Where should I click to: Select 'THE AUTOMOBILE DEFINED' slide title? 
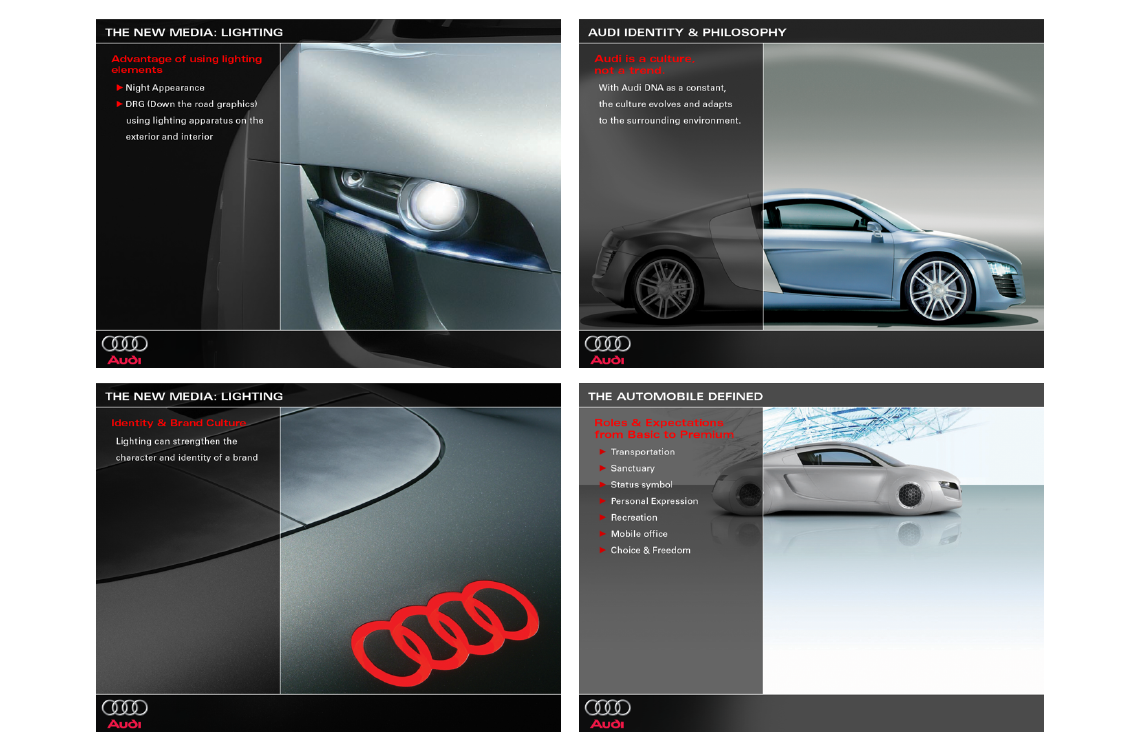click(x=675, y=396)
